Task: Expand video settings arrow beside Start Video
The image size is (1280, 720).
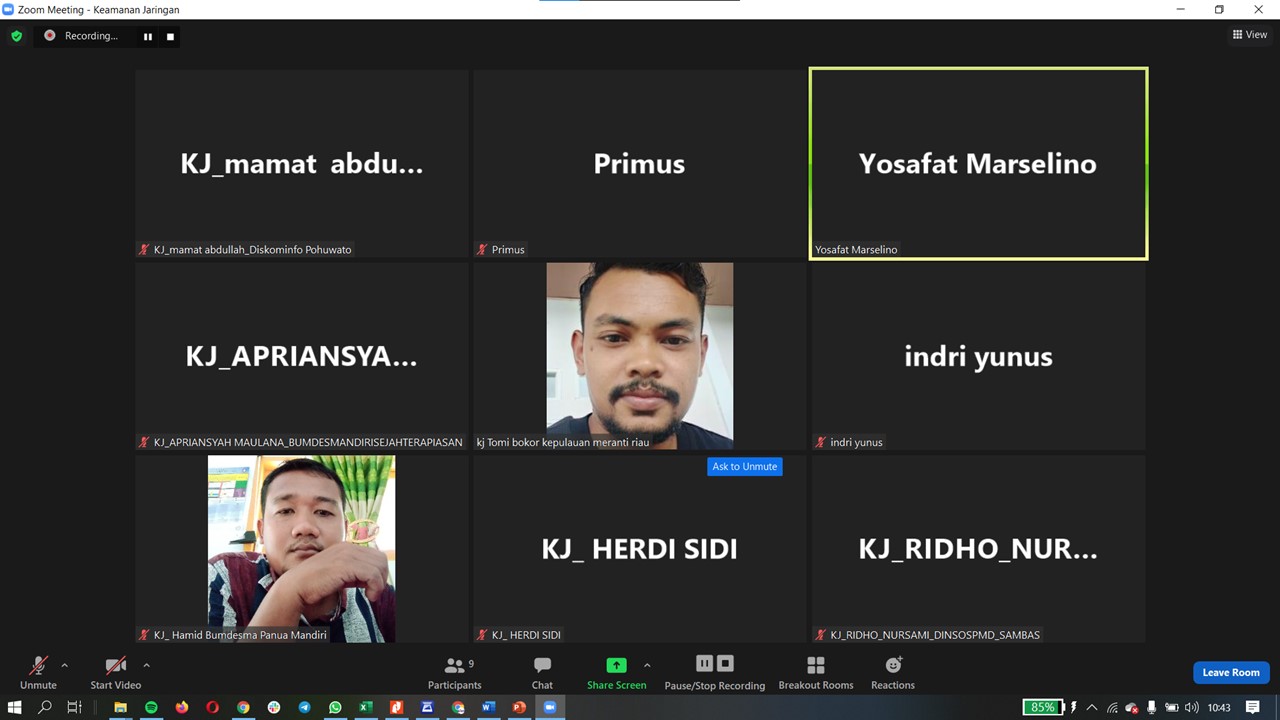Action: point(146,665)
